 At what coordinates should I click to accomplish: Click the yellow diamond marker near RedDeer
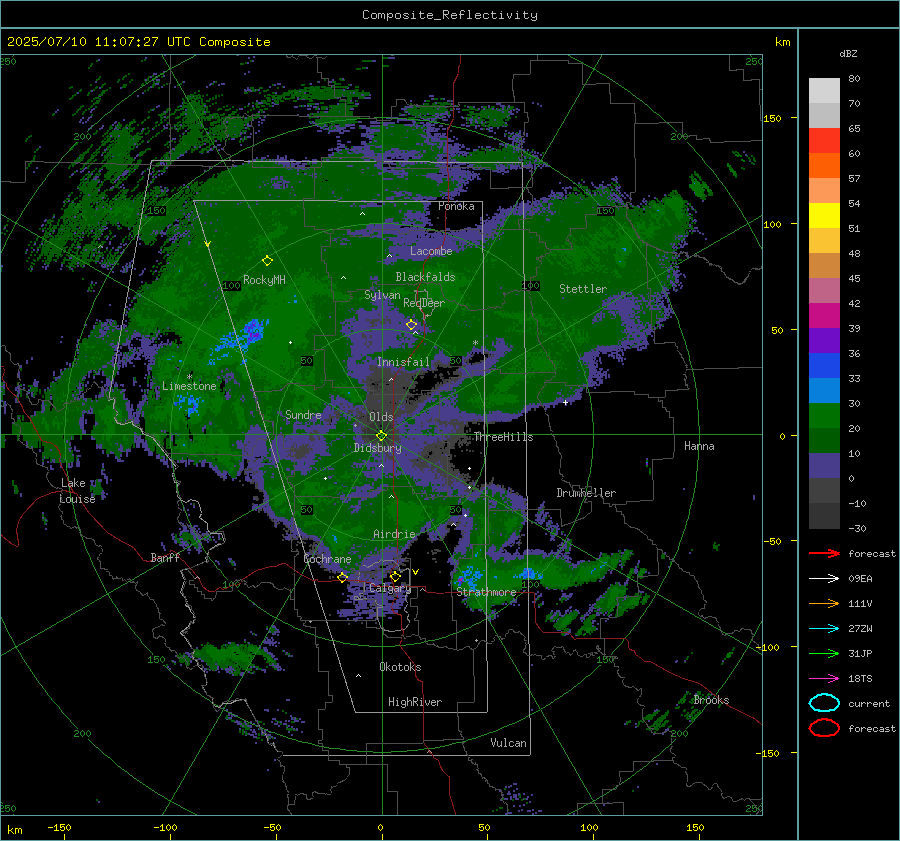pyautogui.click(x=412, y=325)
